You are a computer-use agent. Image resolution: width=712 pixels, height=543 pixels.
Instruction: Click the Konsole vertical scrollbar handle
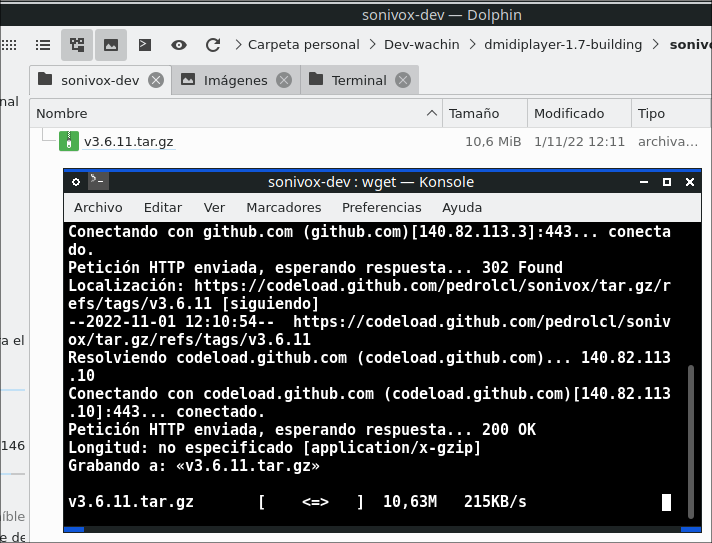click(x=691, y=441)
